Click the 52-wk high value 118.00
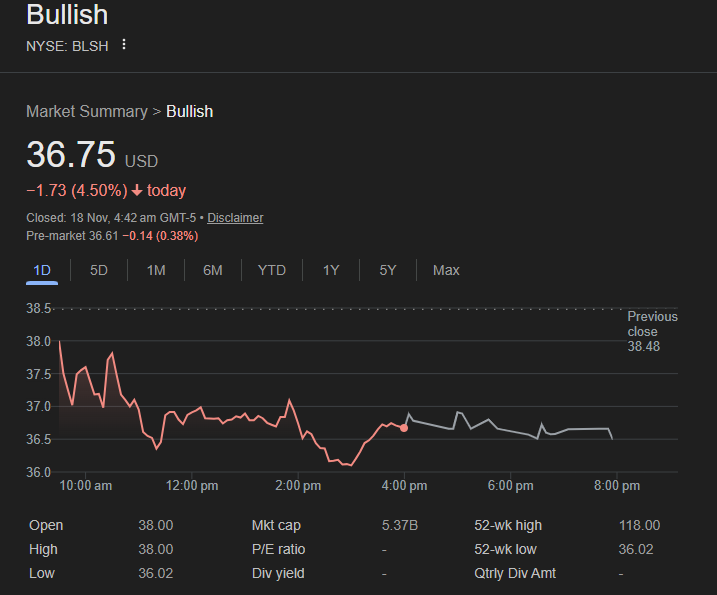This screenshot has height=595, width=717. click(639, 525)
